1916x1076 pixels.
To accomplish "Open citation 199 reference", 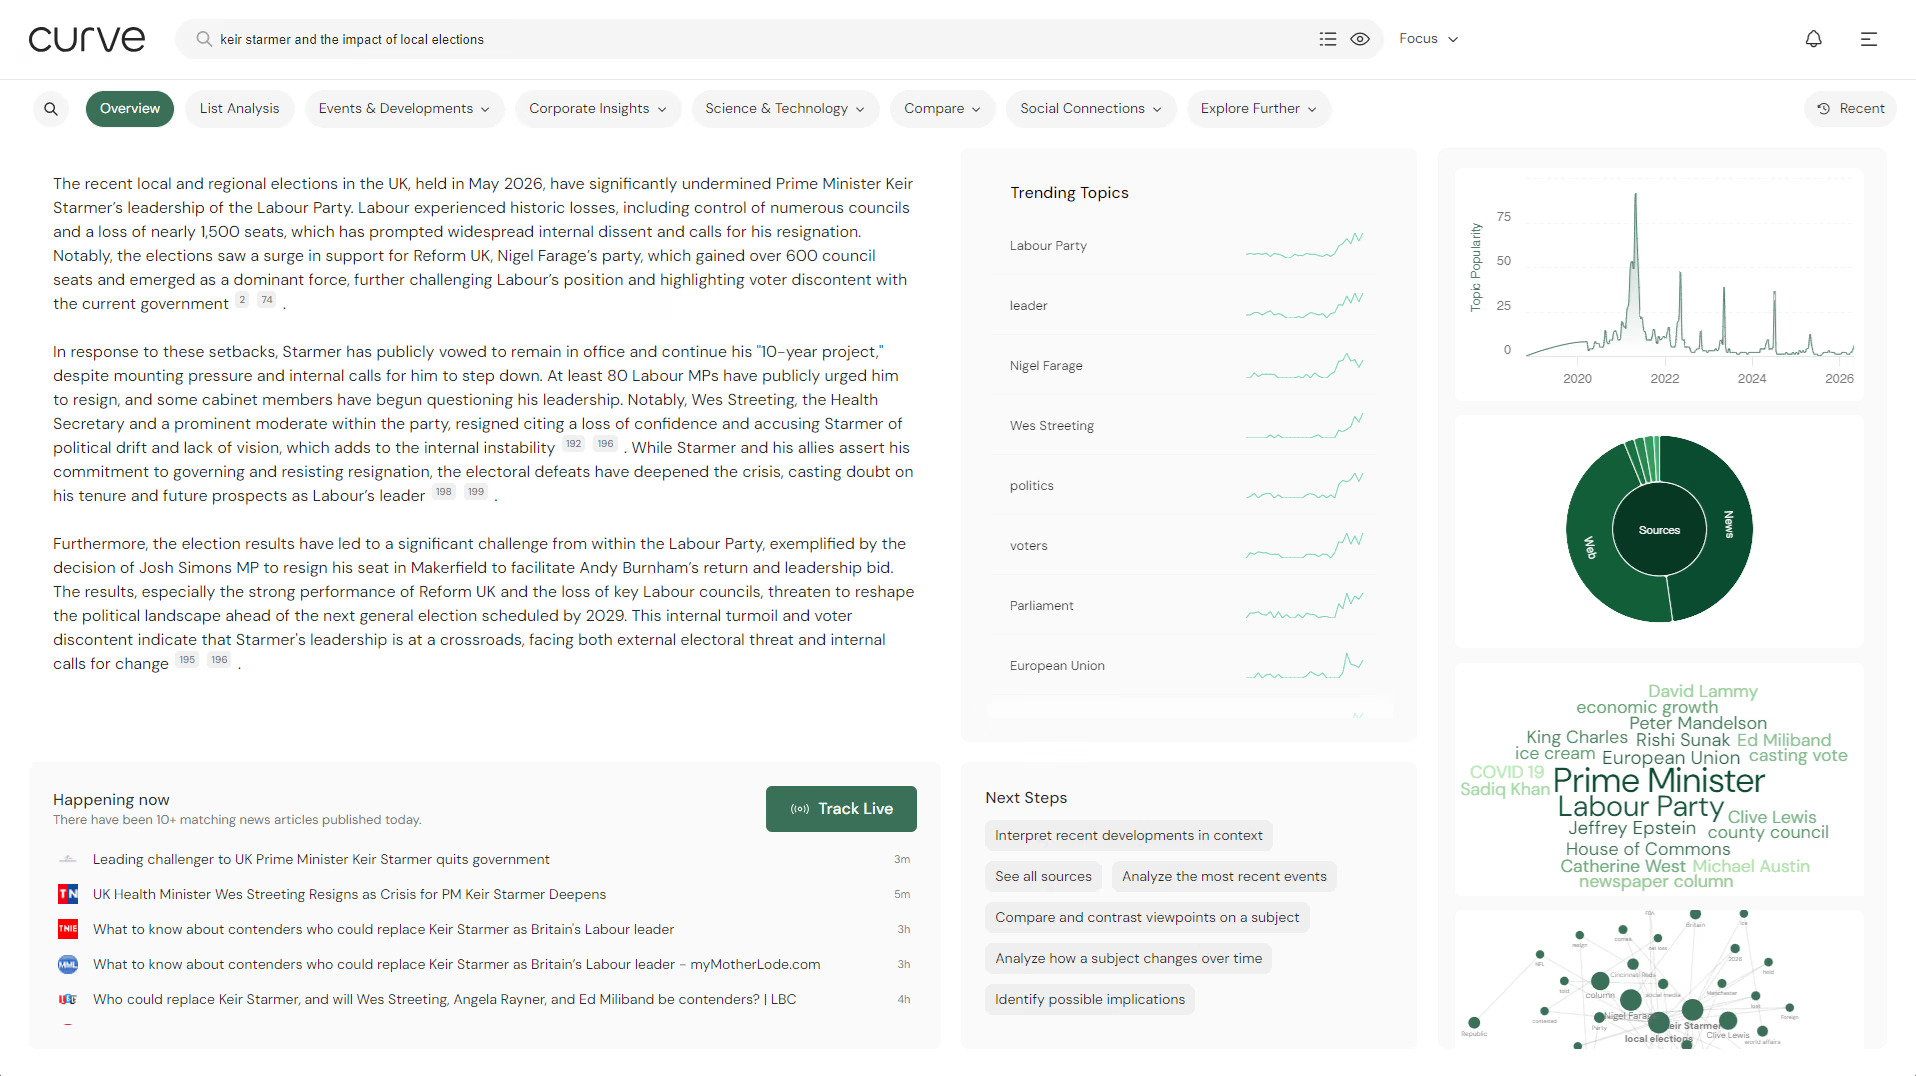I will (476, 492).
